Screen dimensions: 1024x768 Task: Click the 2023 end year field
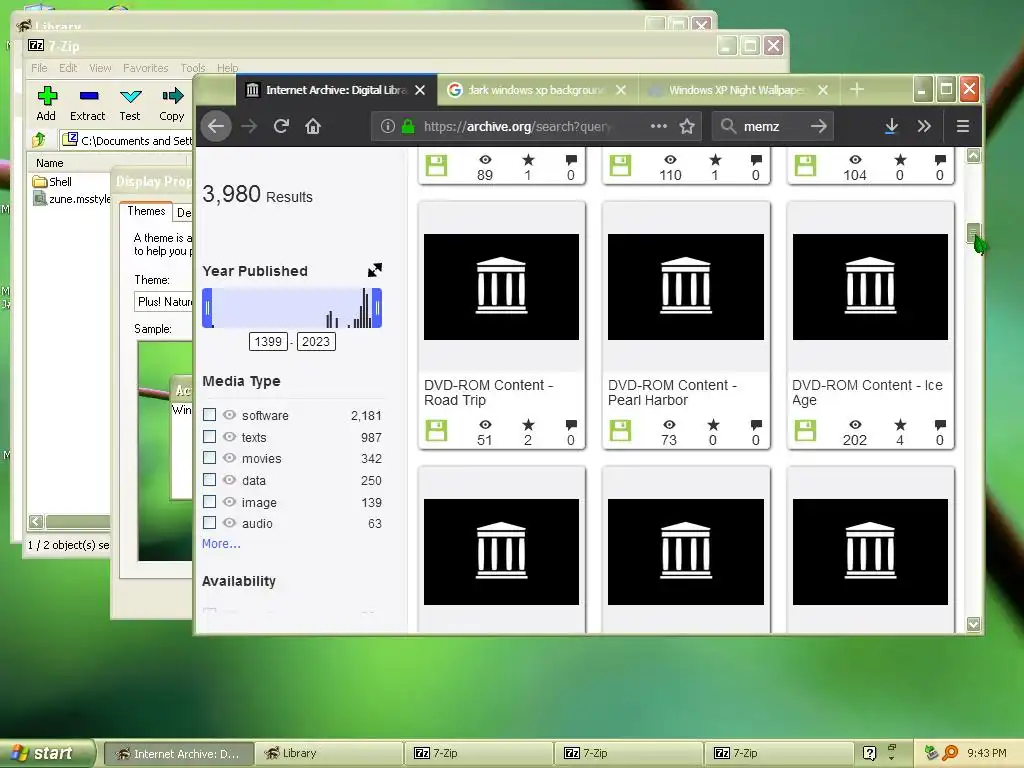tap(316, 342)
